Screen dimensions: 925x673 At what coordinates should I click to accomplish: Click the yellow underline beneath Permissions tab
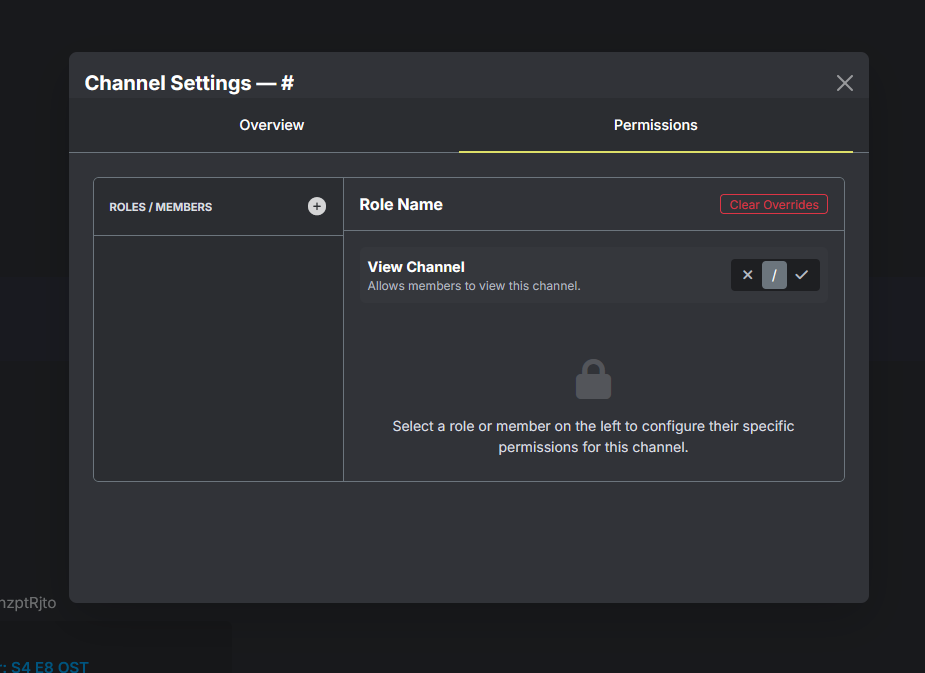655,151
